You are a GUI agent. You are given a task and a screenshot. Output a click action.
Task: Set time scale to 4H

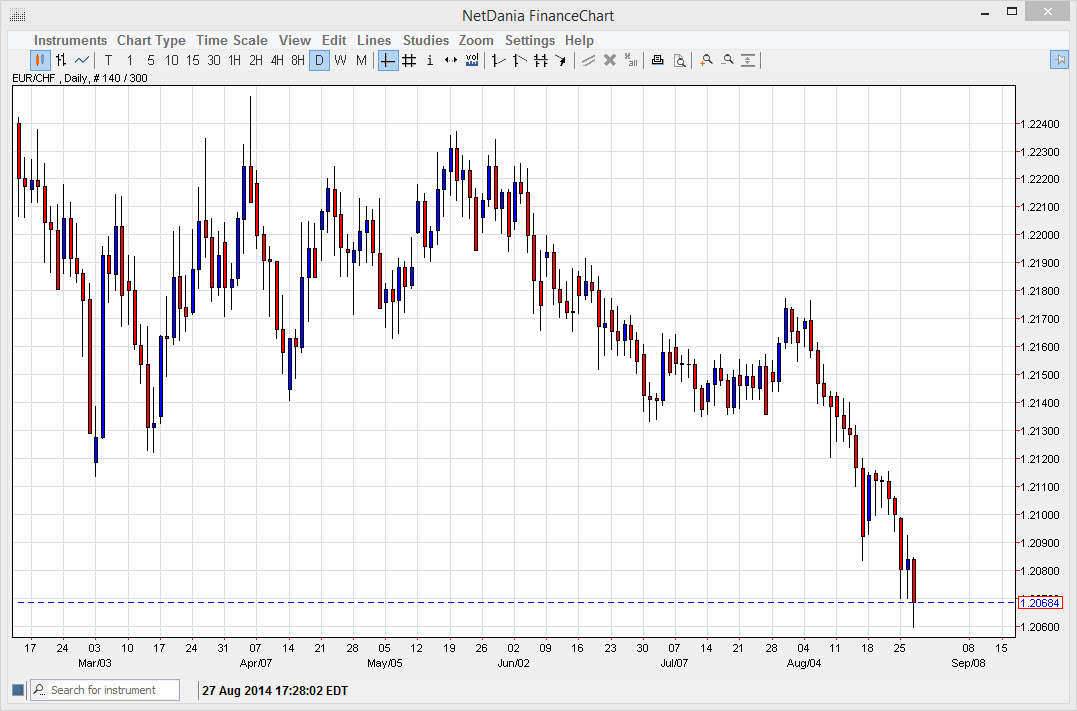coord(277,60)
